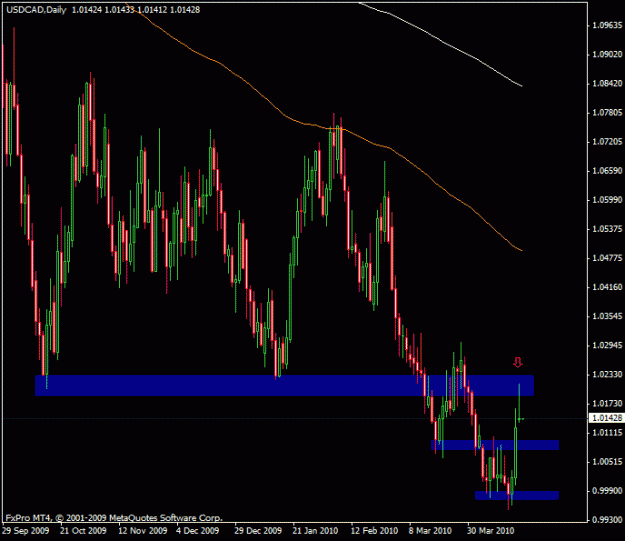Viewport: 625px width, 541px height.
Task: Select the red down-arrow chart marker
Action: [517, 362]
